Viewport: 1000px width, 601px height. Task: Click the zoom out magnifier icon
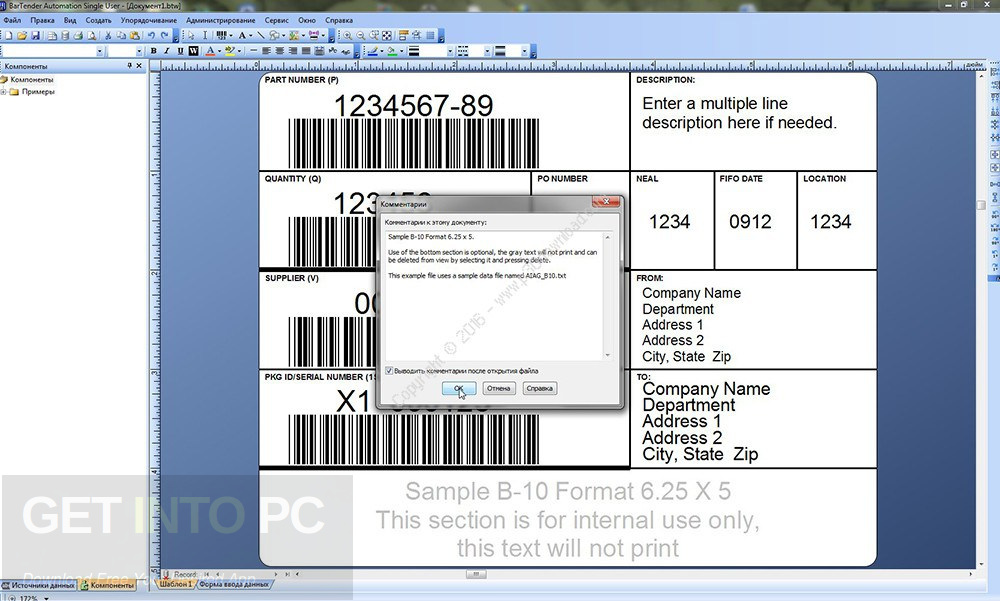361,36
